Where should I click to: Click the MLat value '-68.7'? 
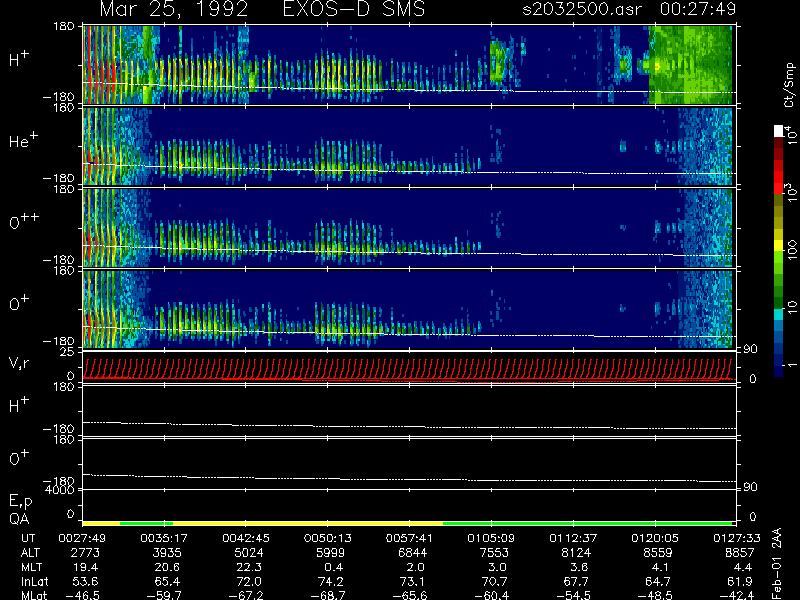point(329,595)
